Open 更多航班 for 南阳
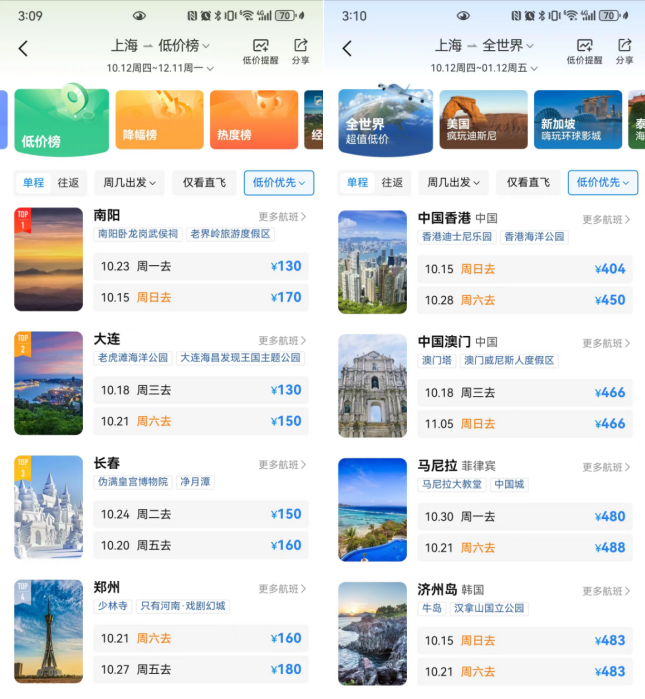The image size is (645, 699). (x=282, y=217)
